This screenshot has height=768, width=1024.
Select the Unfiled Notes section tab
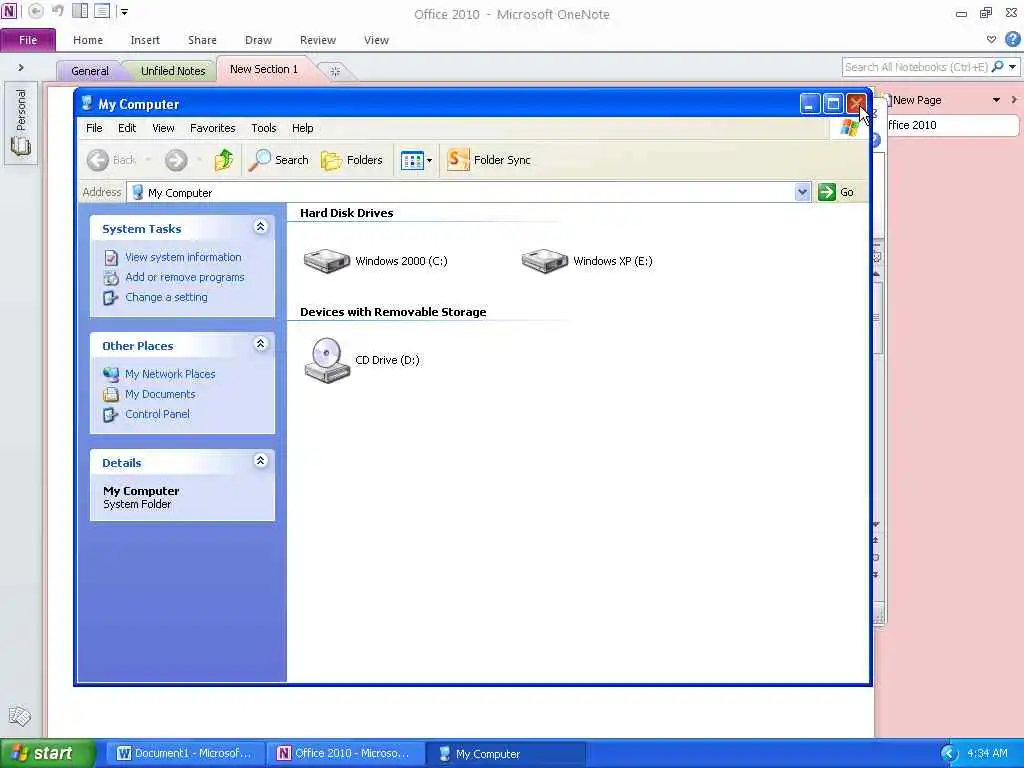coord(173,71)
